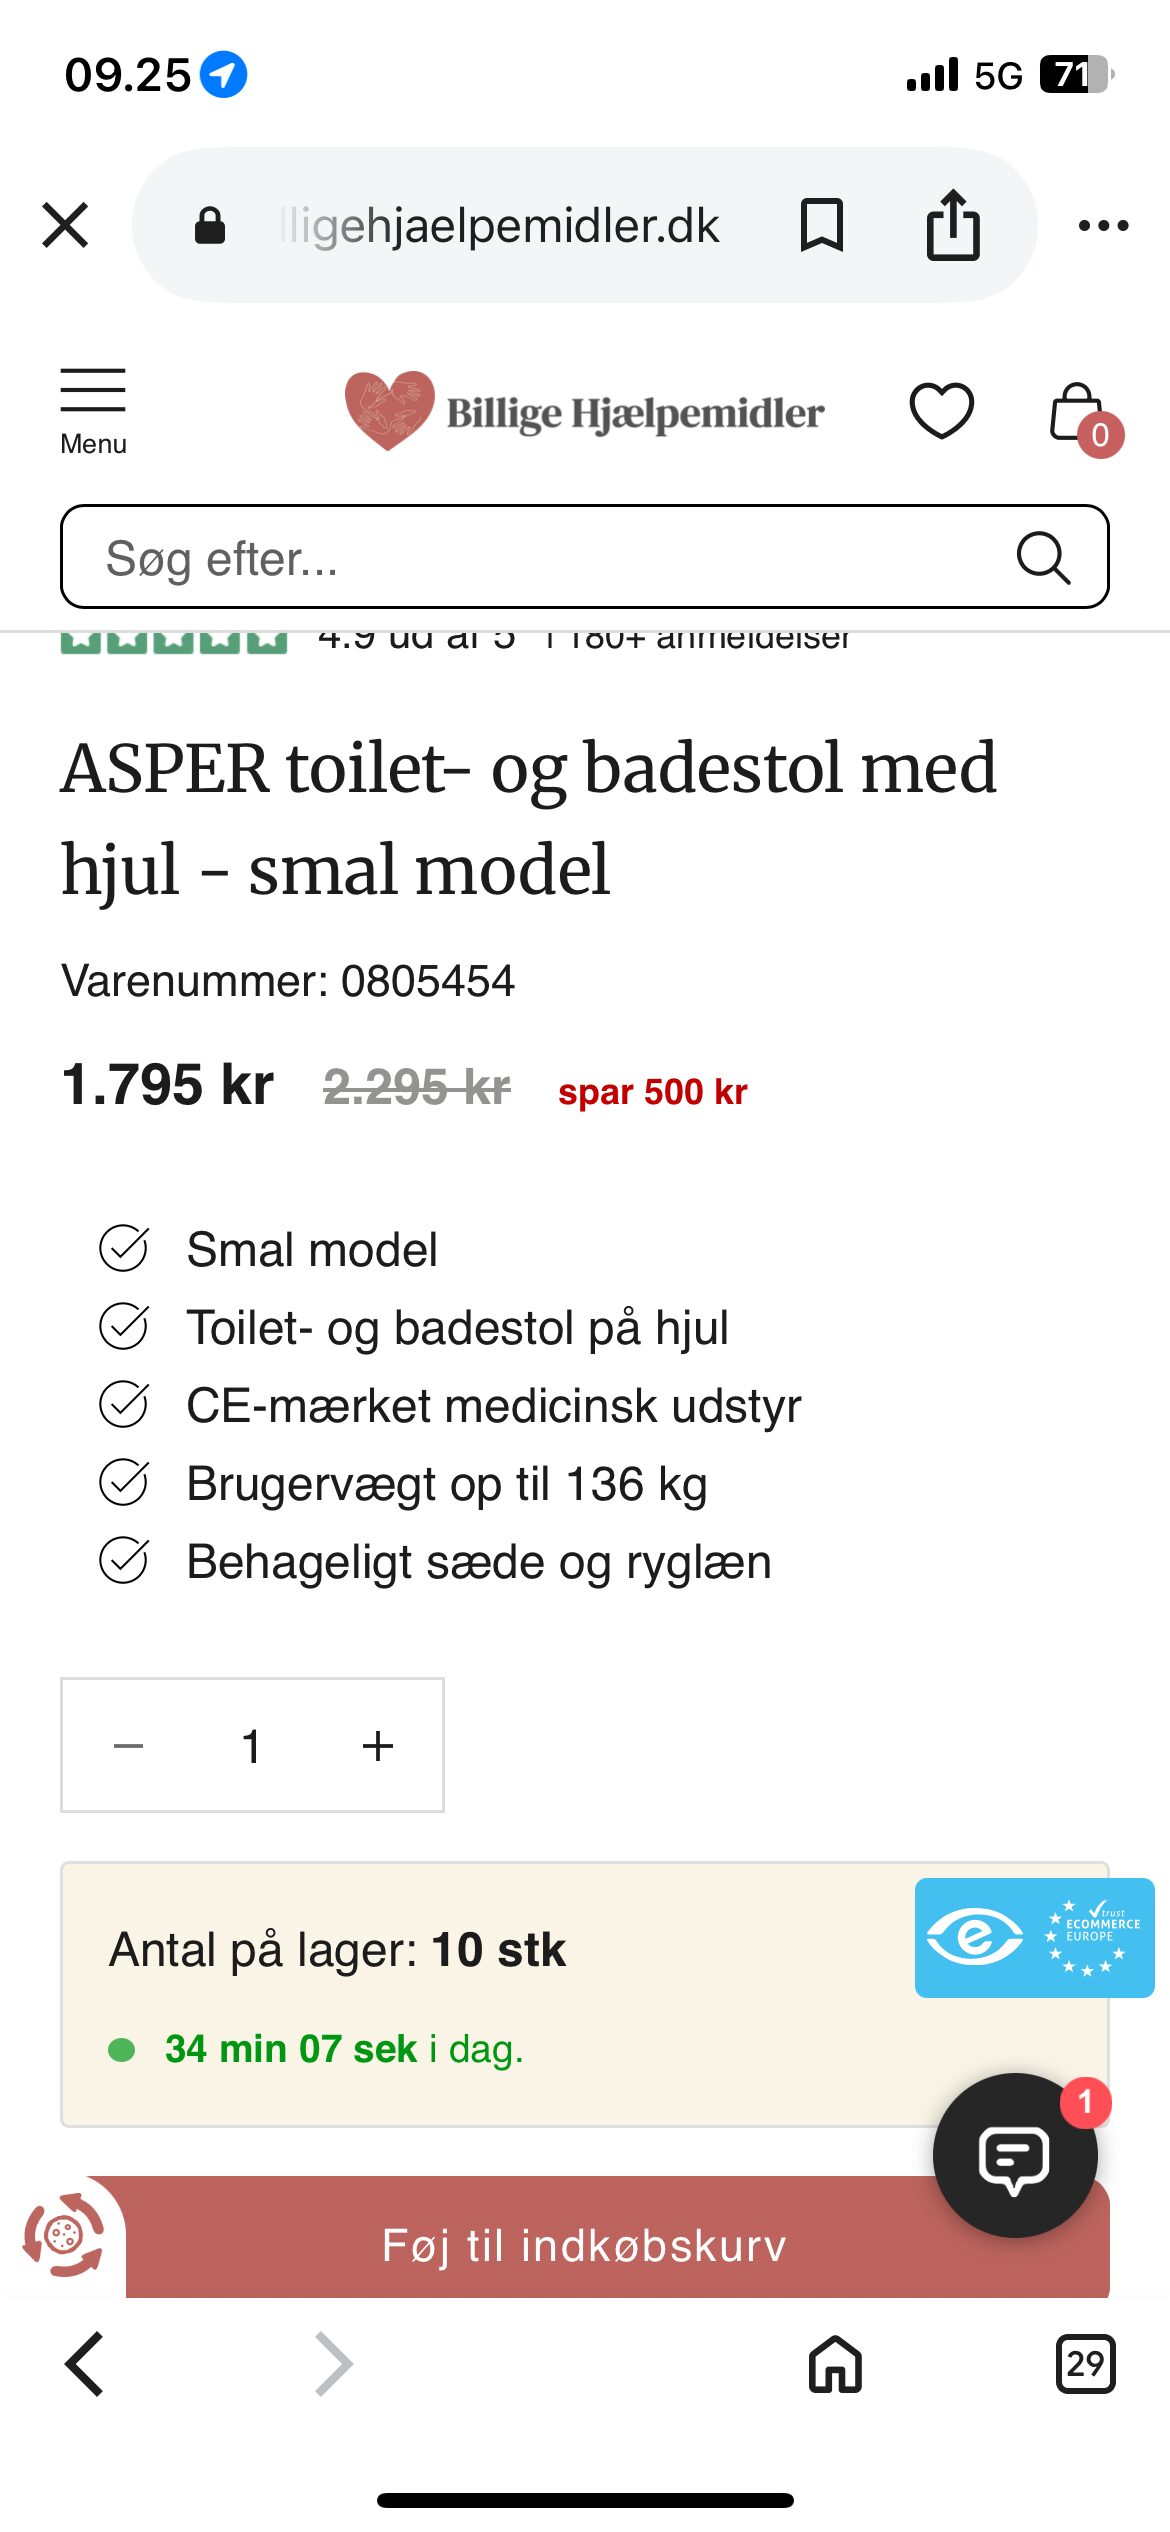Tap the Trust Ecommerce Europe badge
1170x2532 pixels.
pos(1034,1938)
